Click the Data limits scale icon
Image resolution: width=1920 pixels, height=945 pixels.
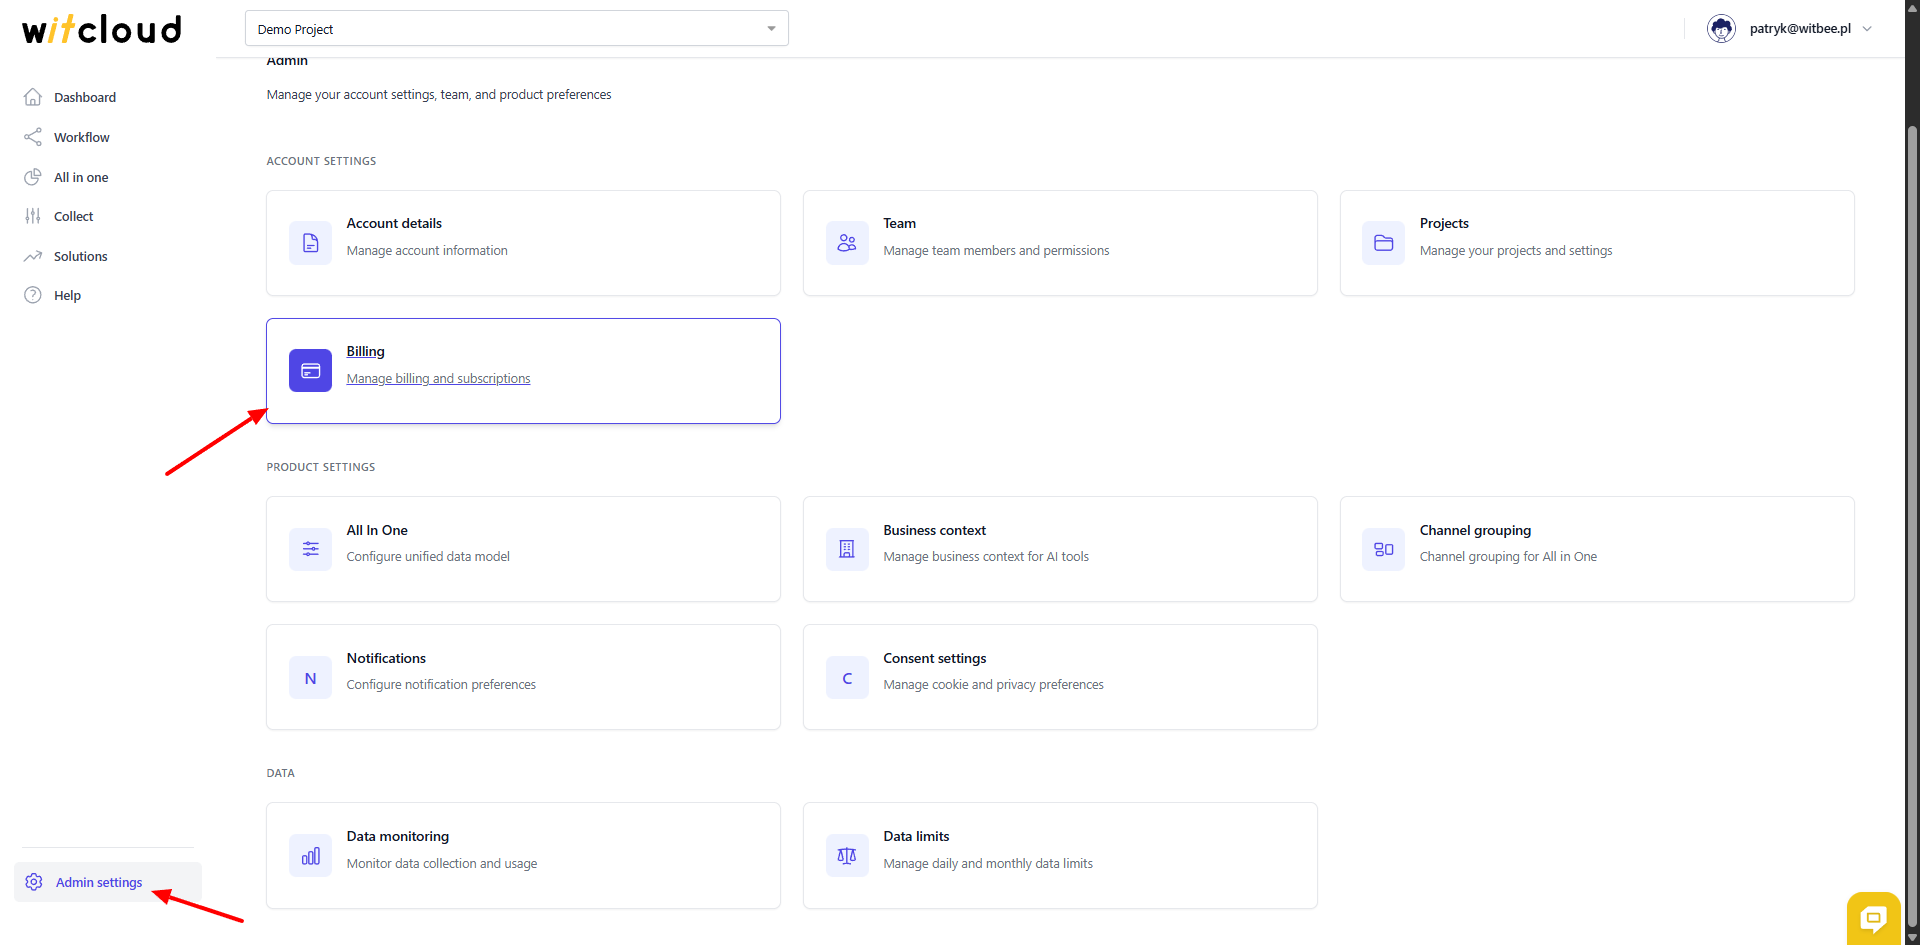coord(847,856)
